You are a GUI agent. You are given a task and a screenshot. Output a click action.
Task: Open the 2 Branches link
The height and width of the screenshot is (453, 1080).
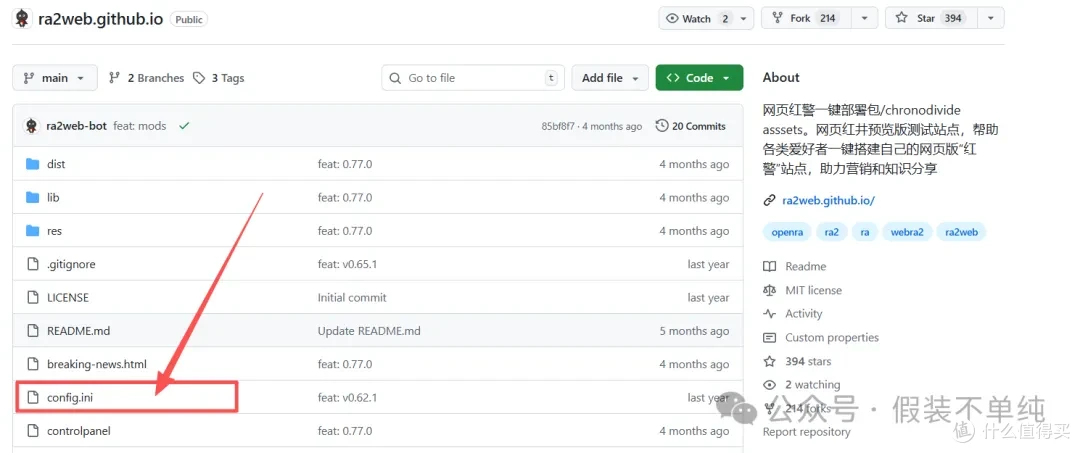click(147, 78)
